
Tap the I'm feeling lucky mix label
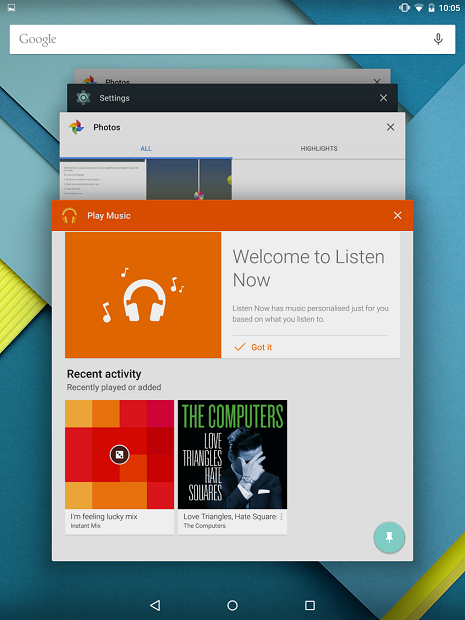coord(104,516)
